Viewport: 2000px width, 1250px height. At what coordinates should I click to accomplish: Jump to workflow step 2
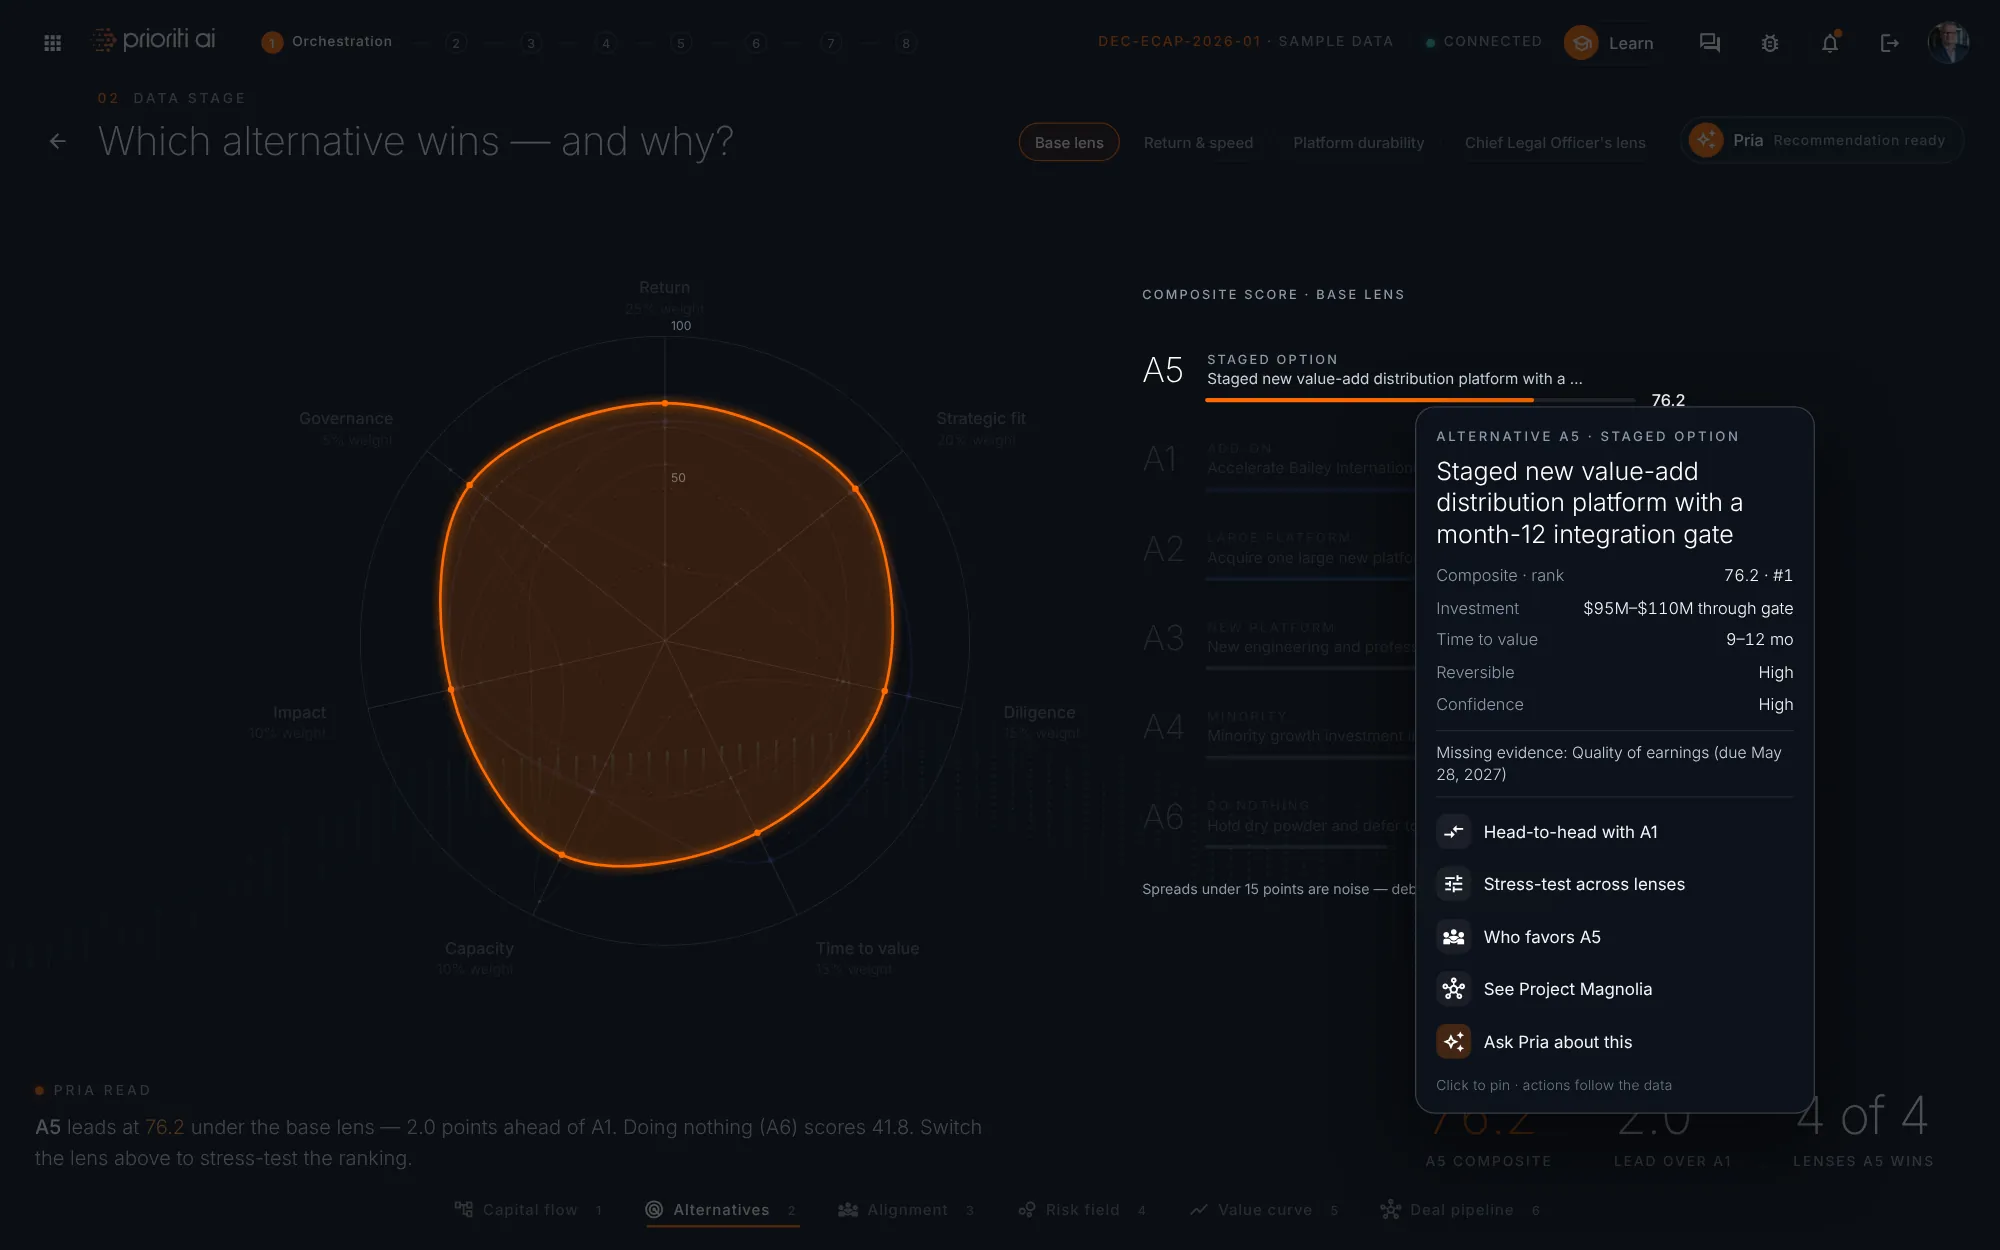click(x=456, y=43)
